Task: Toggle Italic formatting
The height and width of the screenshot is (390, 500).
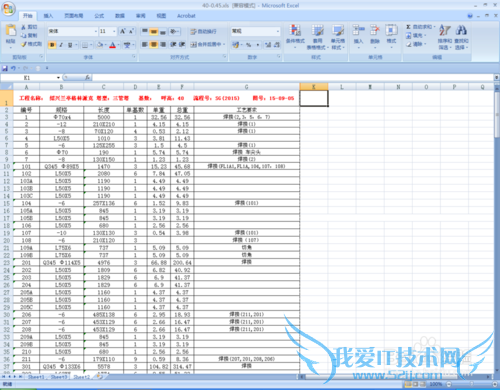Action: point(61,45)
